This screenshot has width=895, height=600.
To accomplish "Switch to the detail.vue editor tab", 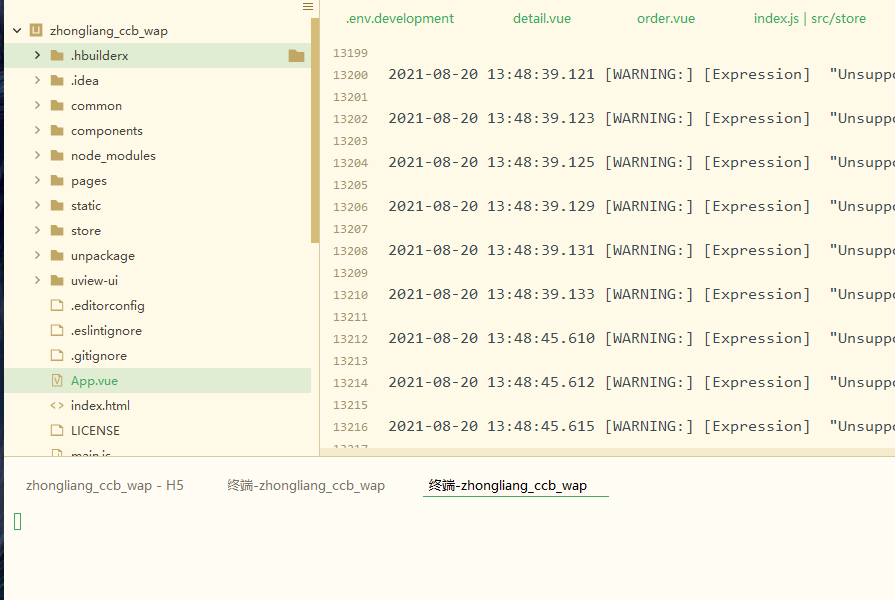I will 542,18.
